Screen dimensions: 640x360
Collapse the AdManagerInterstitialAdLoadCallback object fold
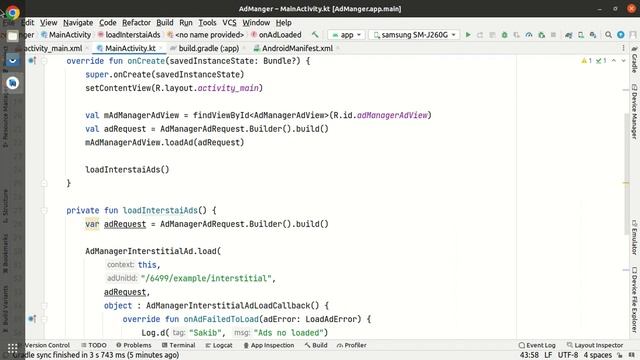pyautogui.click(x=44, y=306)
